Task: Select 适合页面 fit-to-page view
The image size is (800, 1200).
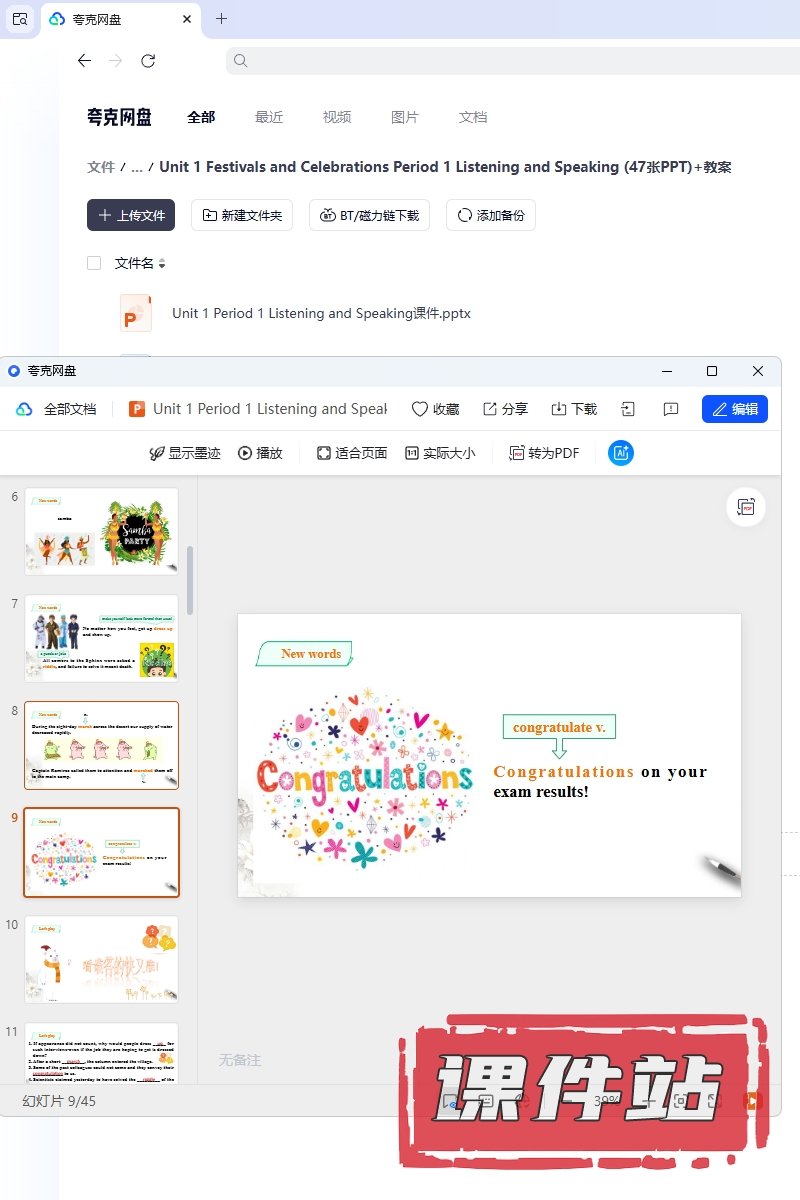Action: [352, 453]
